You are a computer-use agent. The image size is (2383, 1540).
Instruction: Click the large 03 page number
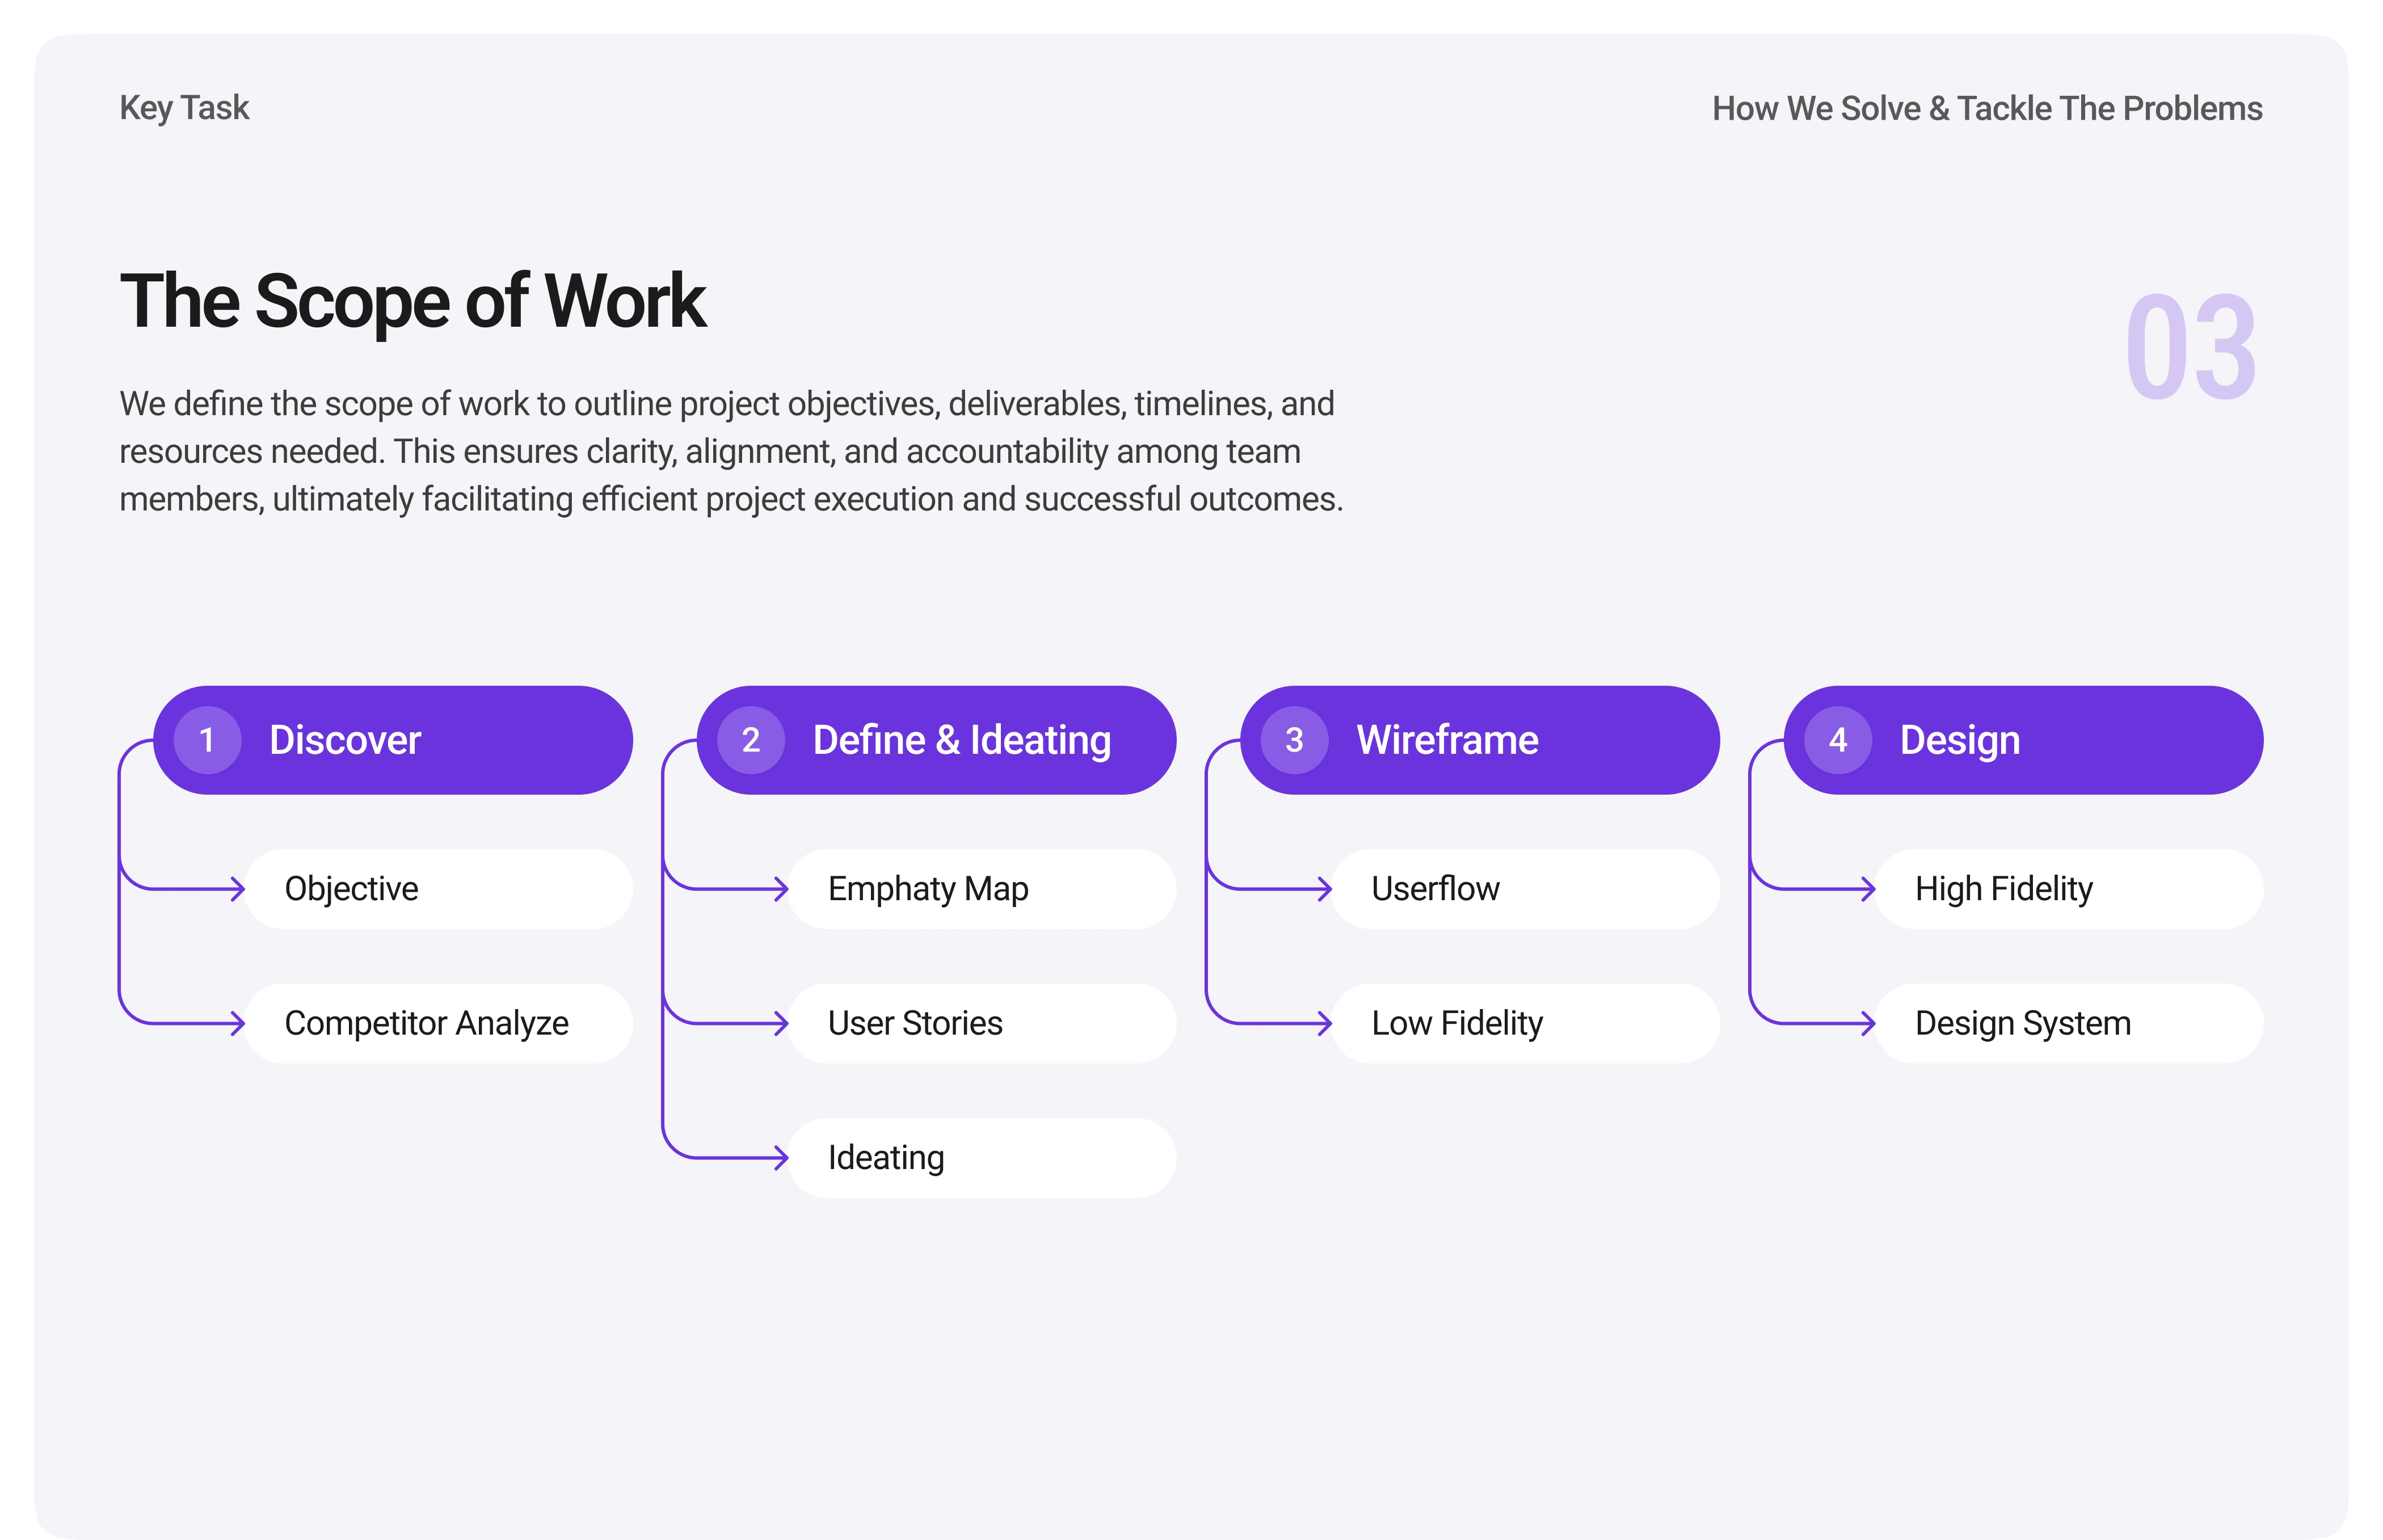pyautogui.click(x=2190, y=347)
